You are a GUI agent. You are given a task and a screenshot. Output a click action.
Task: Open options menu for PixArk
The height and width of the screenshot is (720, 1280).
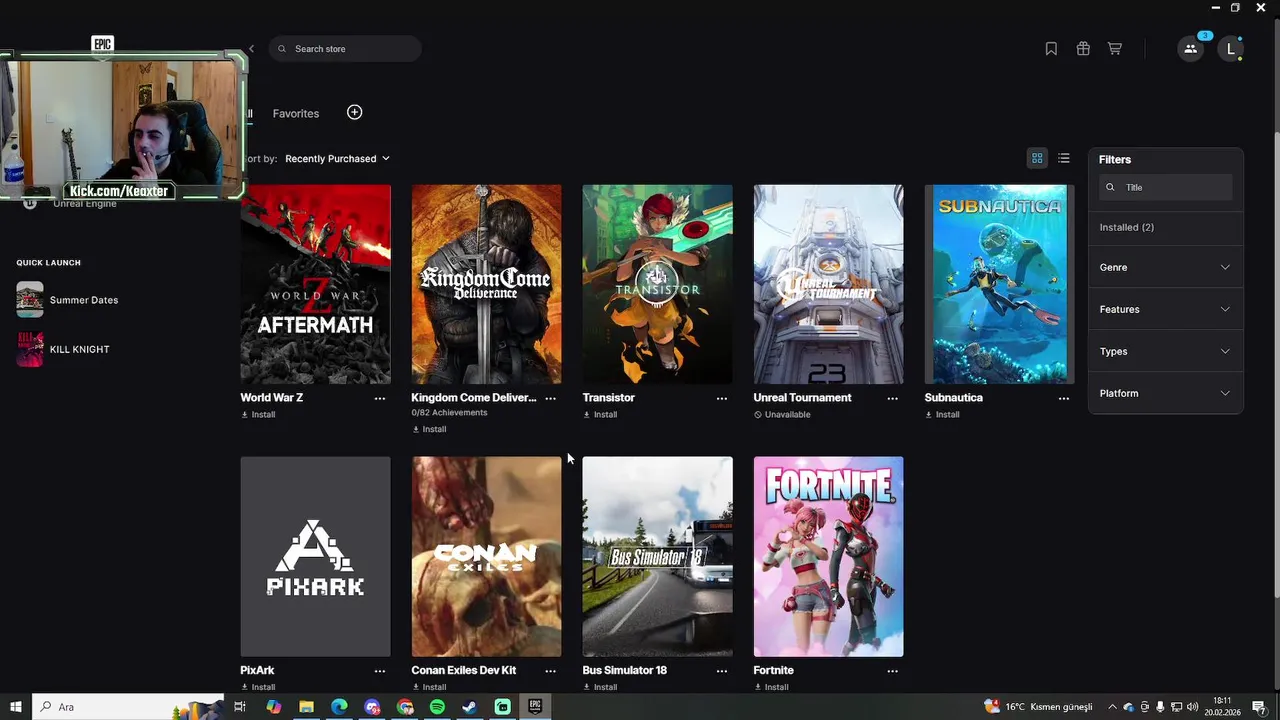click(380, 671)
